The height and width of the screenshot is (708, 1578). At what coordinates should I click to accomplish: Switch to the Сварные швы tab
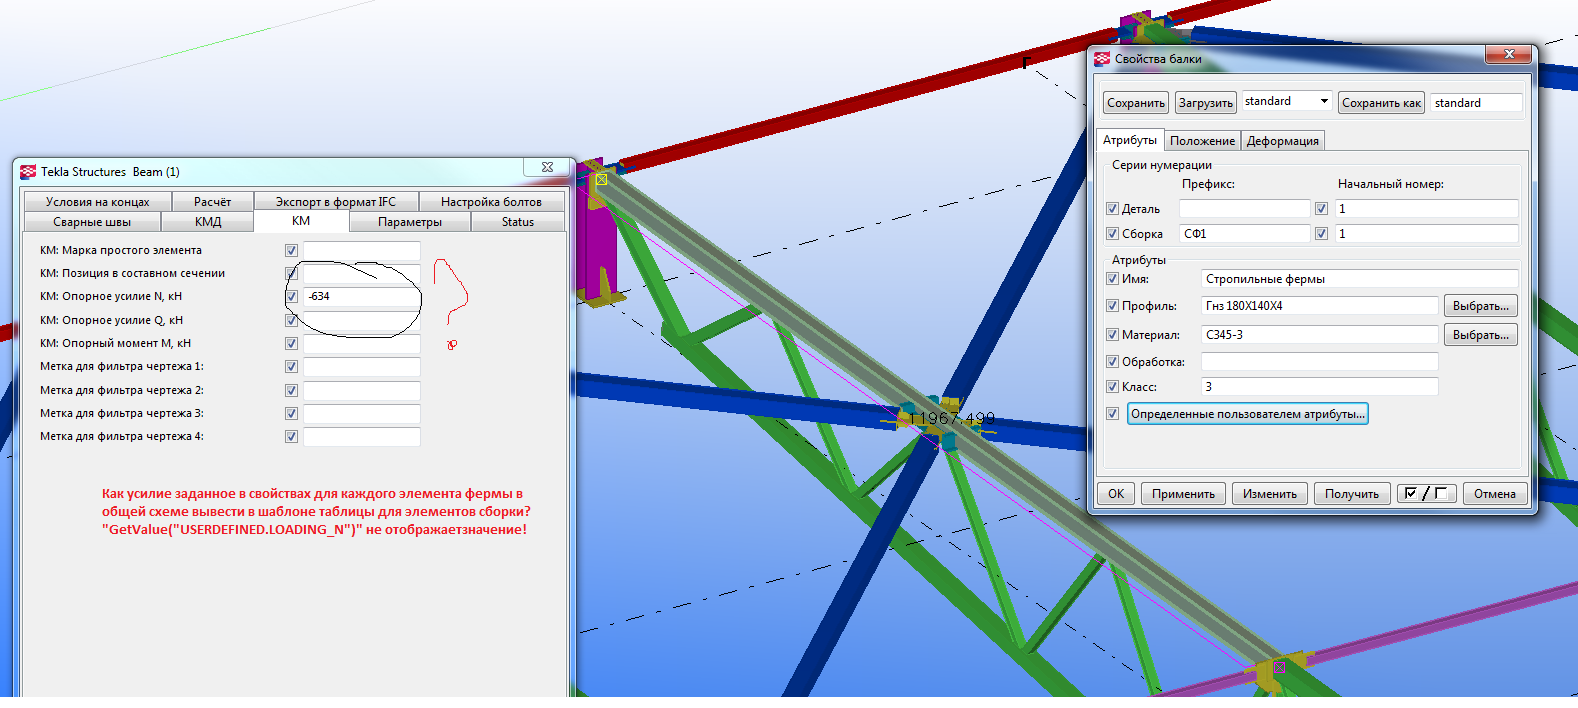92,222
